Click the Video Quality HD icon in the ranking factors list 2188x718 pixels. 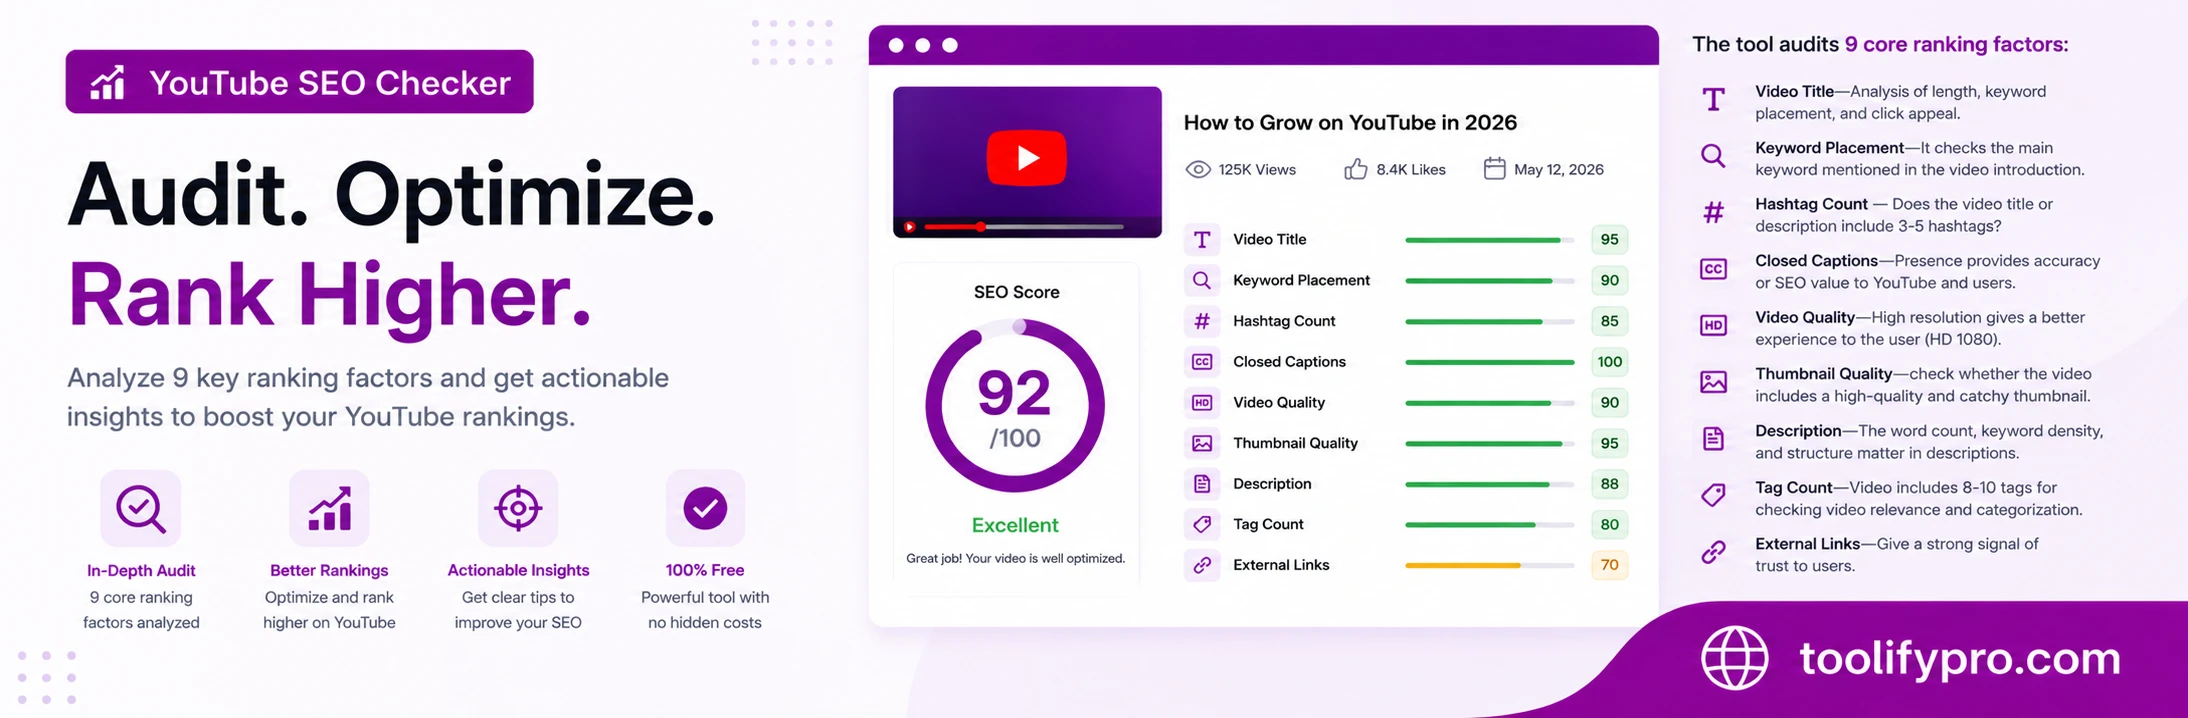click(x=1713, y=325)
